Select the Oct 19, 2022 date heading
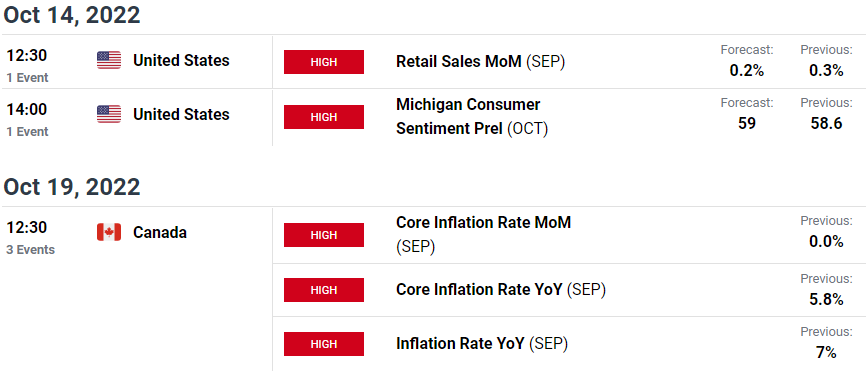The height and width of the screenshot is (374, 866). click(72, 187)
